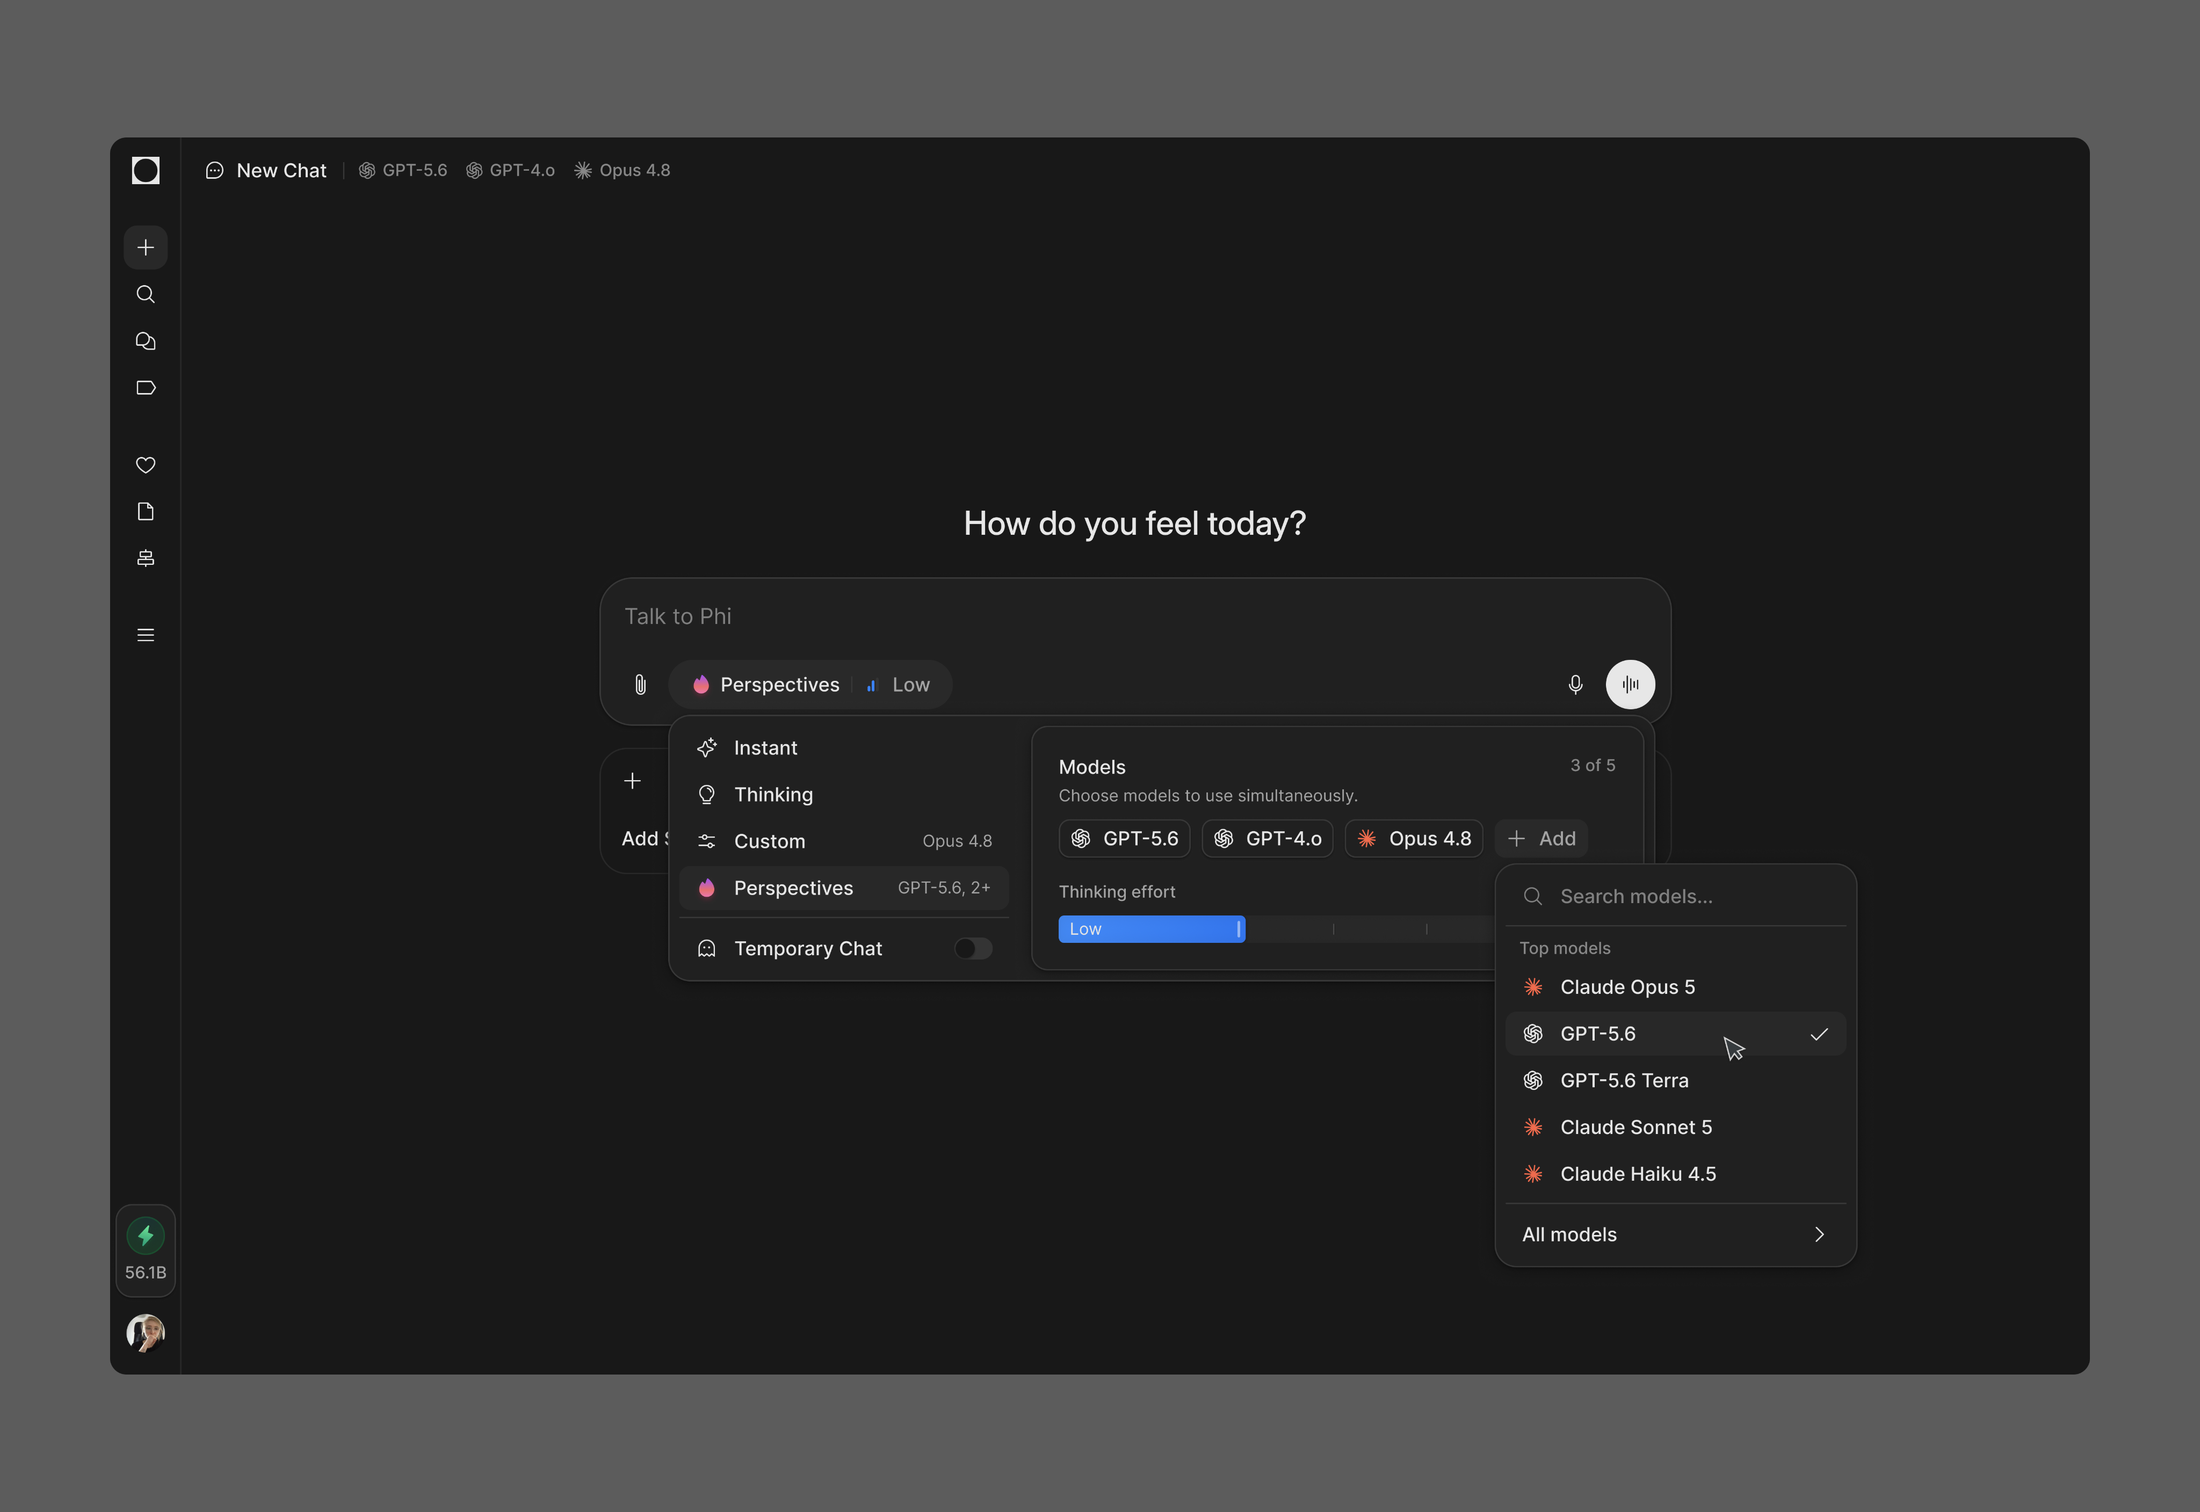Click the Opus 4.8 label in the header
Image resolution: width=2200 pixels, height=1512 pixels.
pyautogui.click(x=622, y=171)
